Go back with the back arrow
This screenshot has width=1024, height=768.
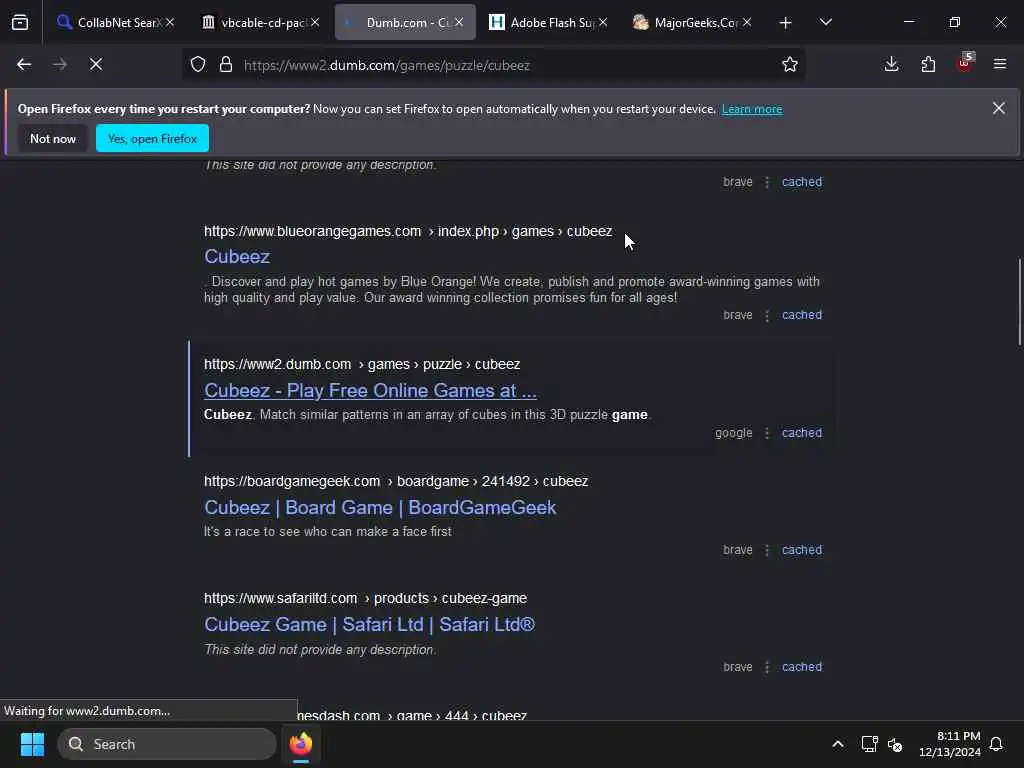coord(24,65)
